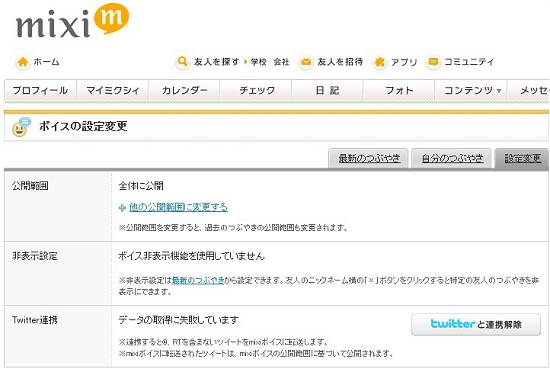Image resolution: width=550 pixels, height=369 pixels.
Task: Click the 公開範囲 row label
Action: pos(30,186)
